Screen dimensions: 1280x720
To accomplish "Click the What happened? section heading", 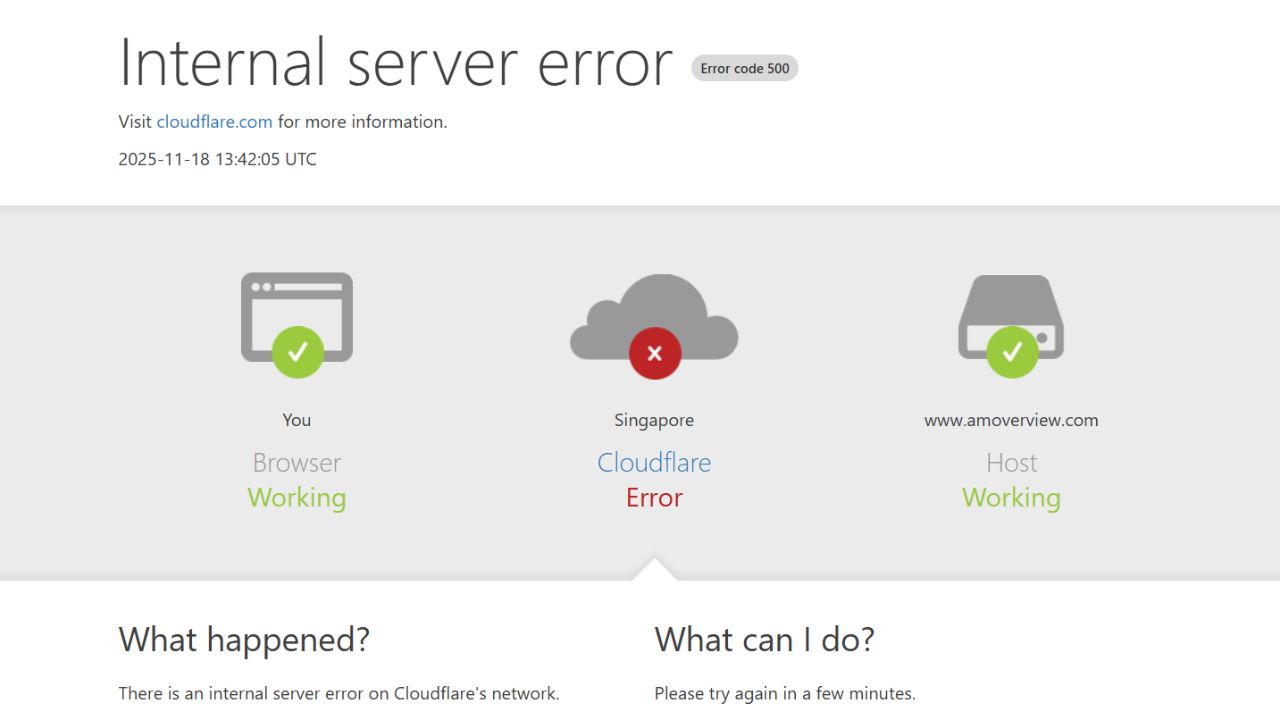I will tap(244, 639).
